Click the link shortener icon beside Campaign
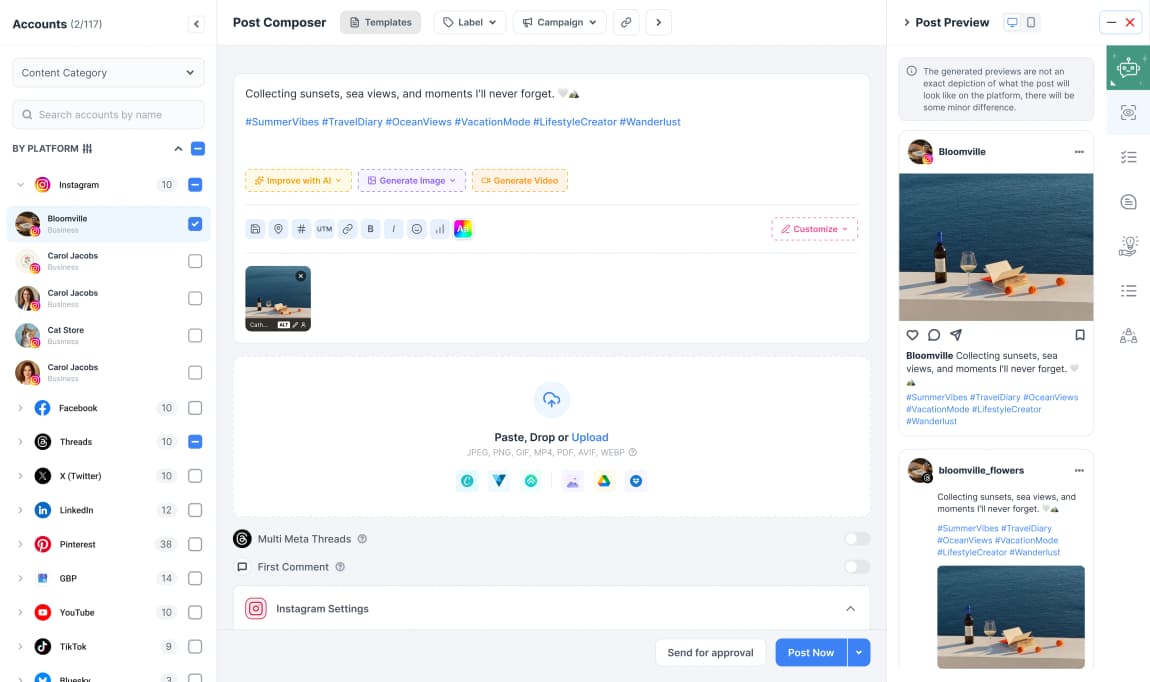The image size is (1150, 682). [626, 22]
